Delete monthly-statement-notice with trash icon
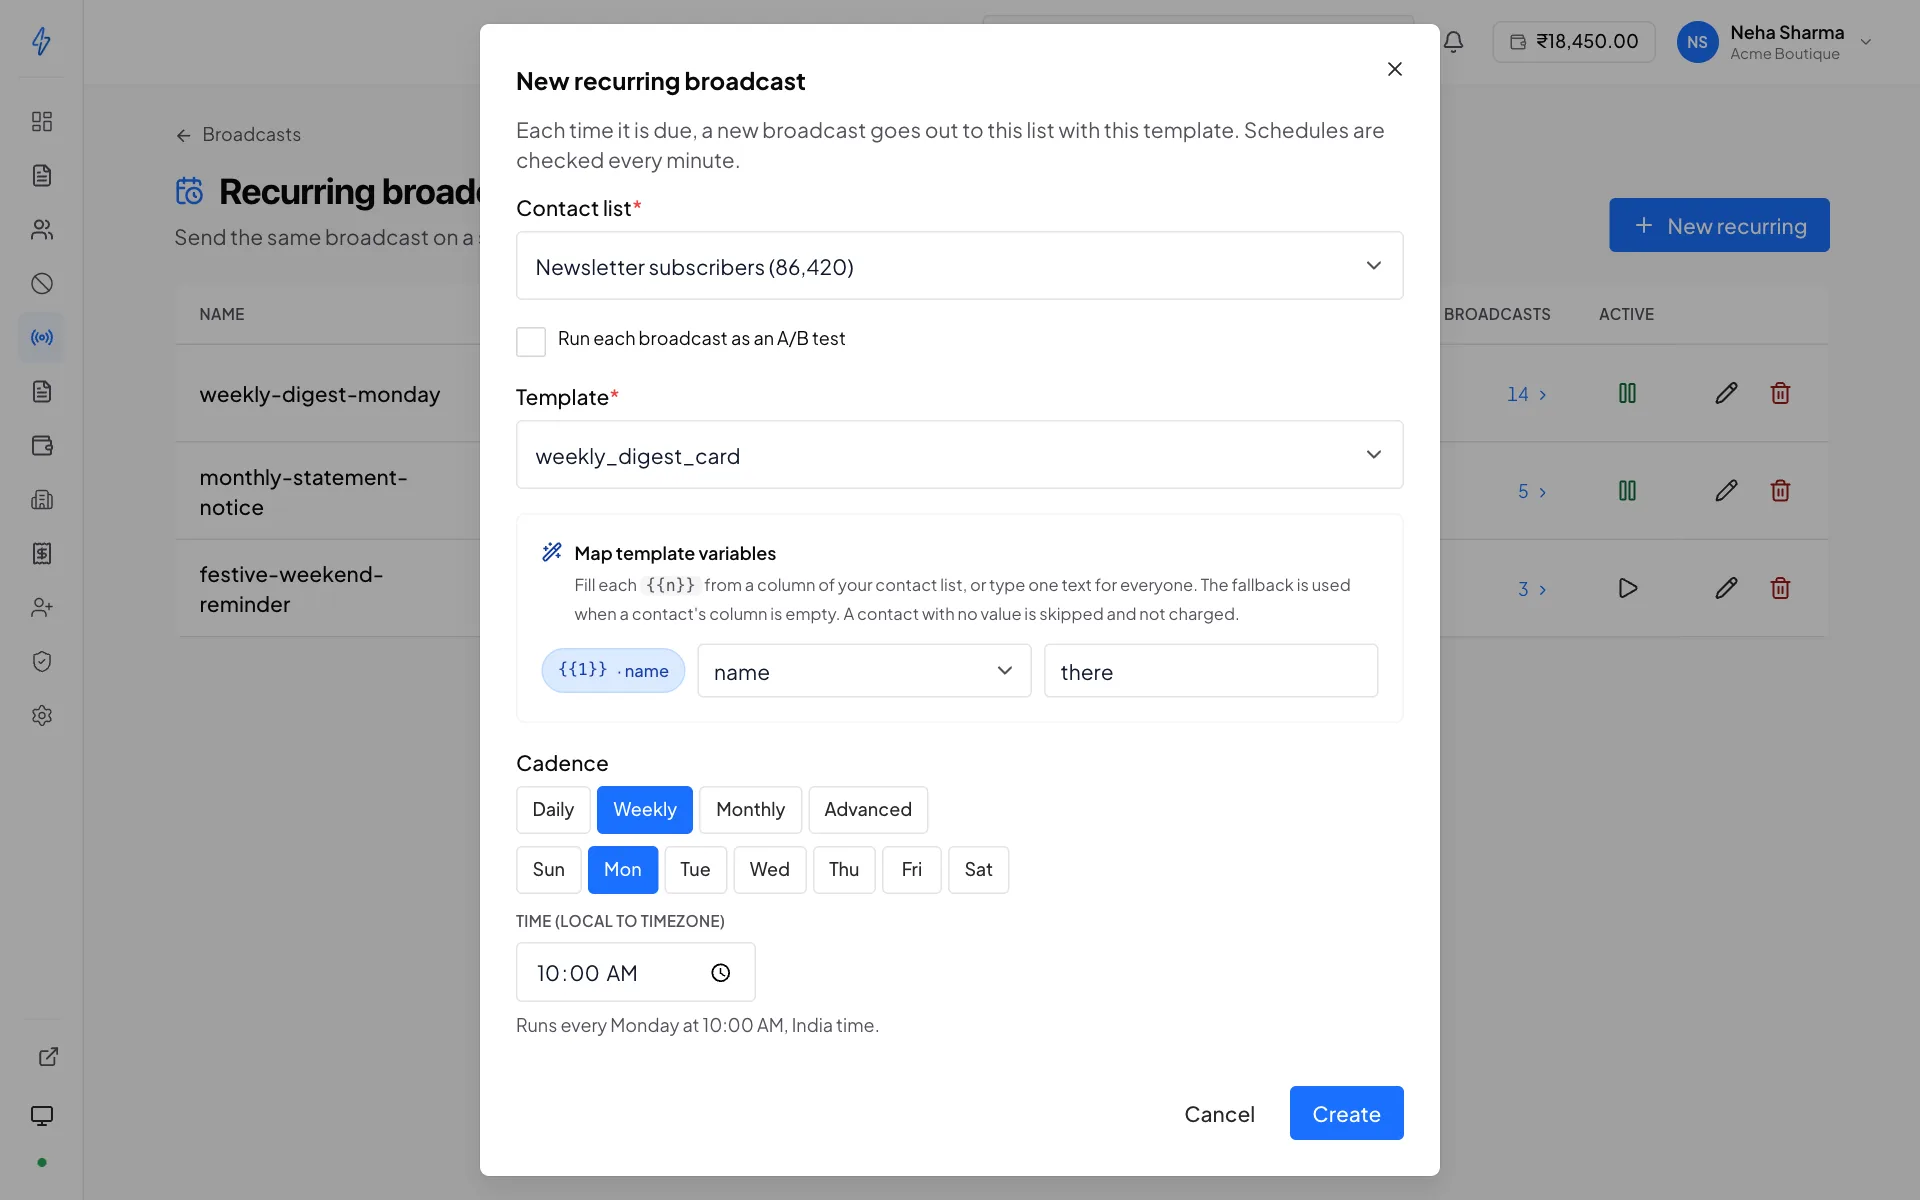This screenshot has width=1920, height=1200. [x=1780, y=491]
